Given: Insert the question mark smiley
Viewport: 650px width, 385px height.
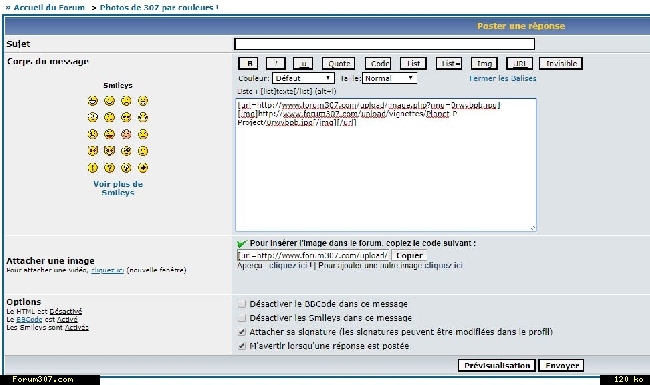Looking at the screenshot, I should [x=109, y=168].
